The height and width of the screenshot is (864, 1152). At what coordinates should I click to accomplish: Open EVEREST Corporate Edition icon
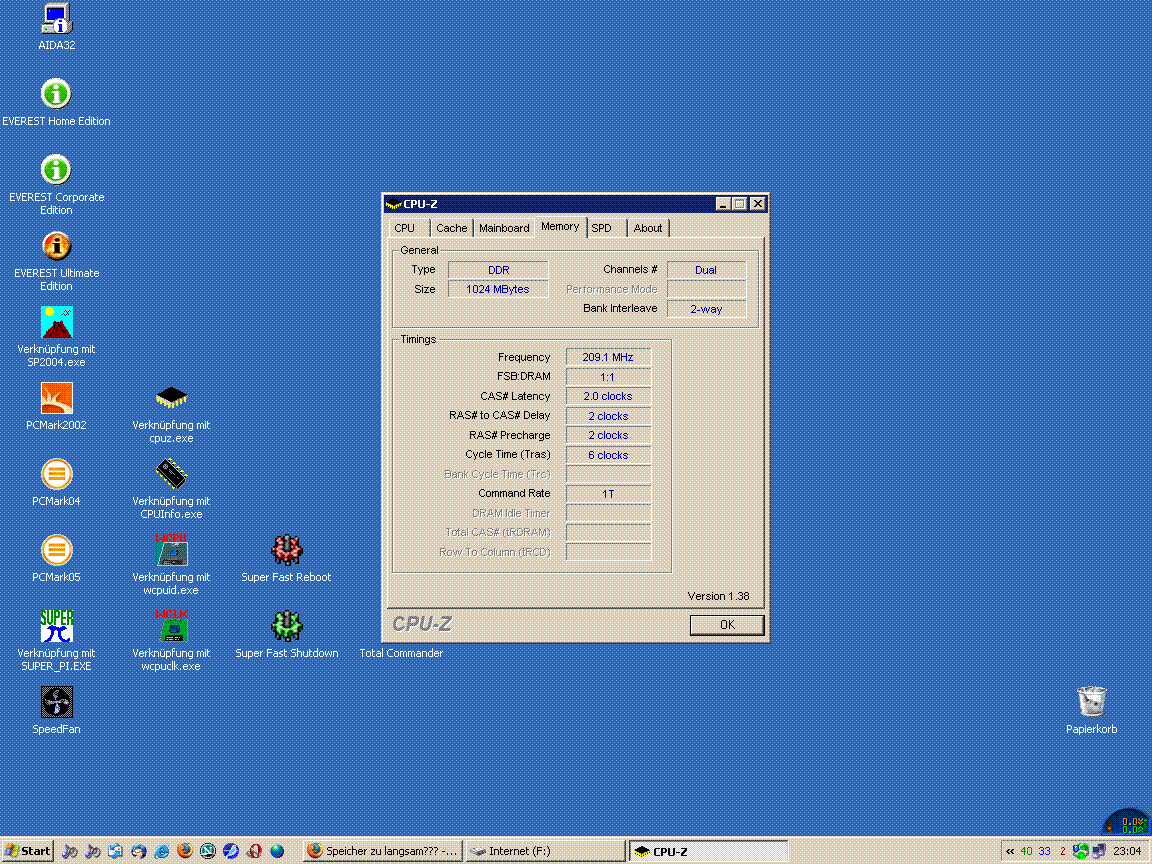tap(57, 184)
